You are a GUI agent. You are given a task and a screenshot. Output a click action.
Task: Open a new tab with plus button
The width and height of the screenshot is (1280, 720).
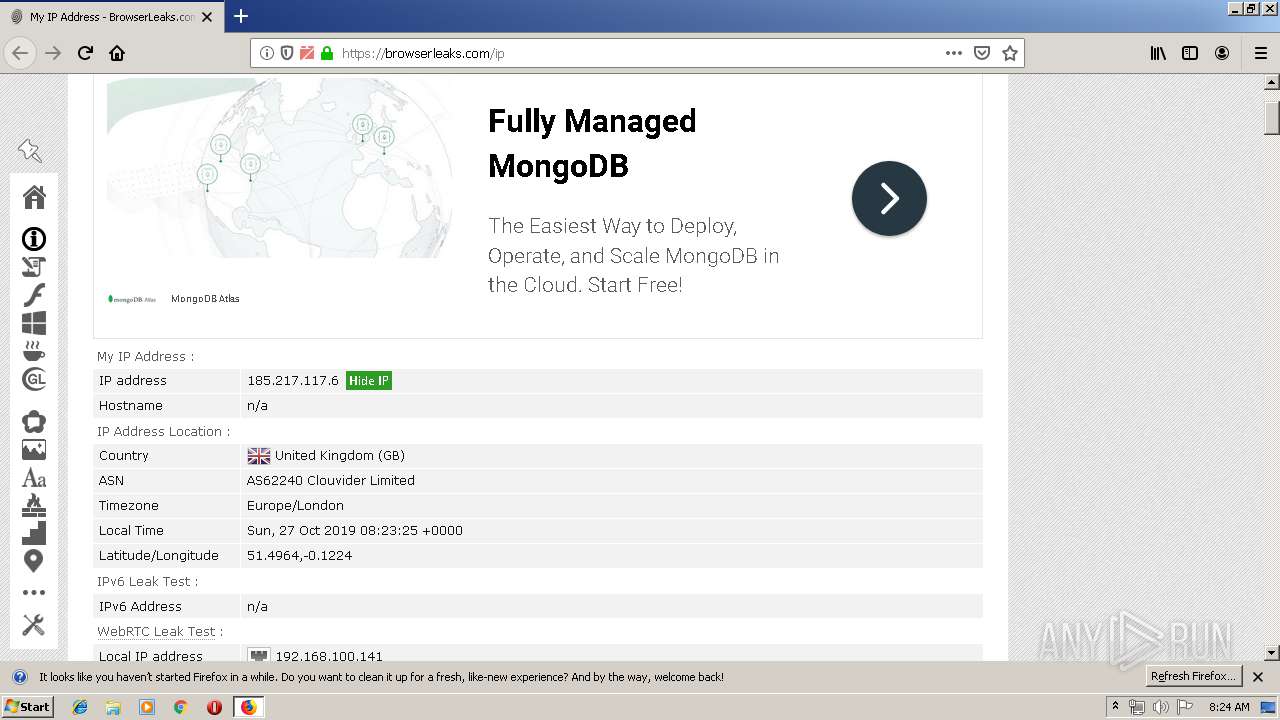(240, 16)
